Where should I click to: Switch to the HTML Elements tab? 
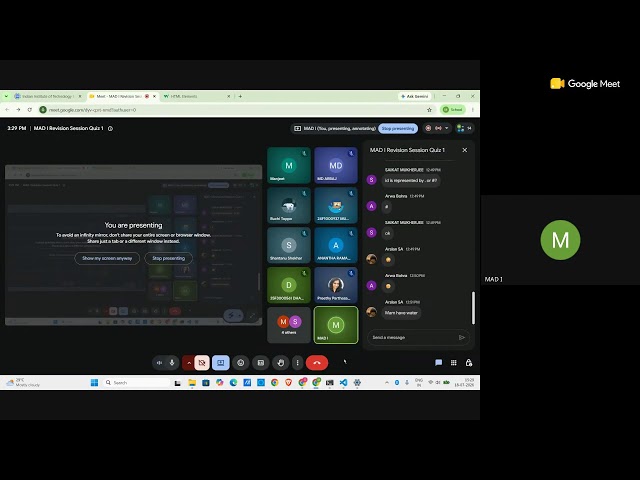(x=197, y=96)
